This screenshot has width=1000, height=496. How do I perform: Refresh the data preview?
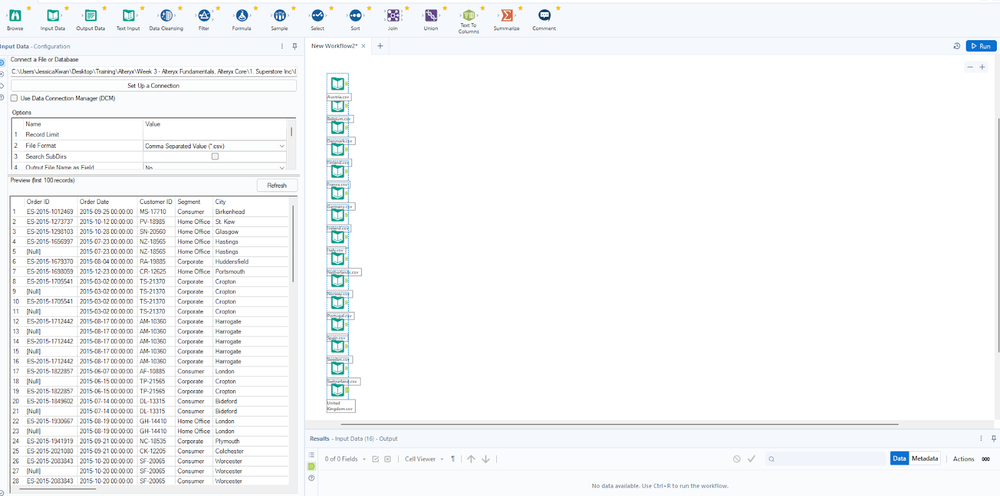pyautogui.click(x=277, y=186)
